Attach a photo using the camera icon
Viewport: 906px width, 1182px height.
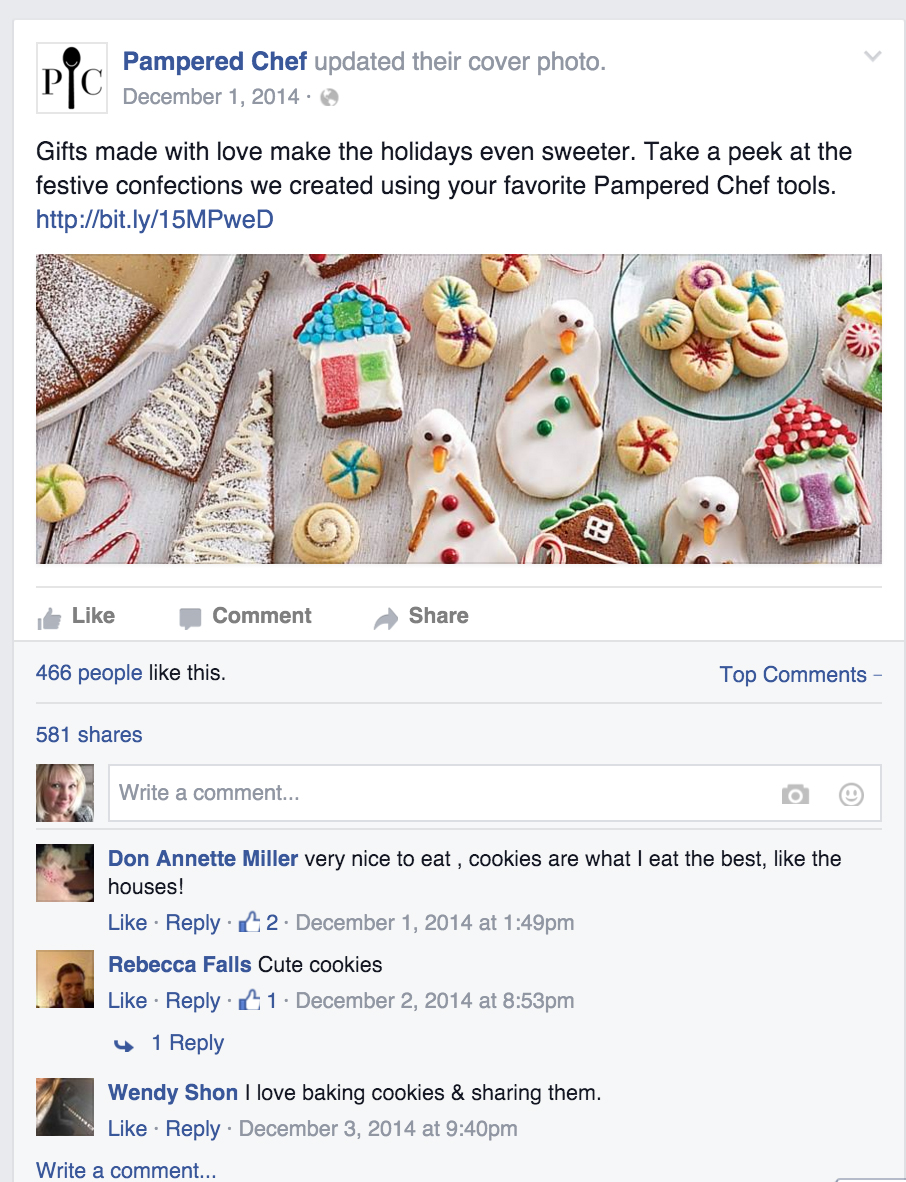click(795, 794)
